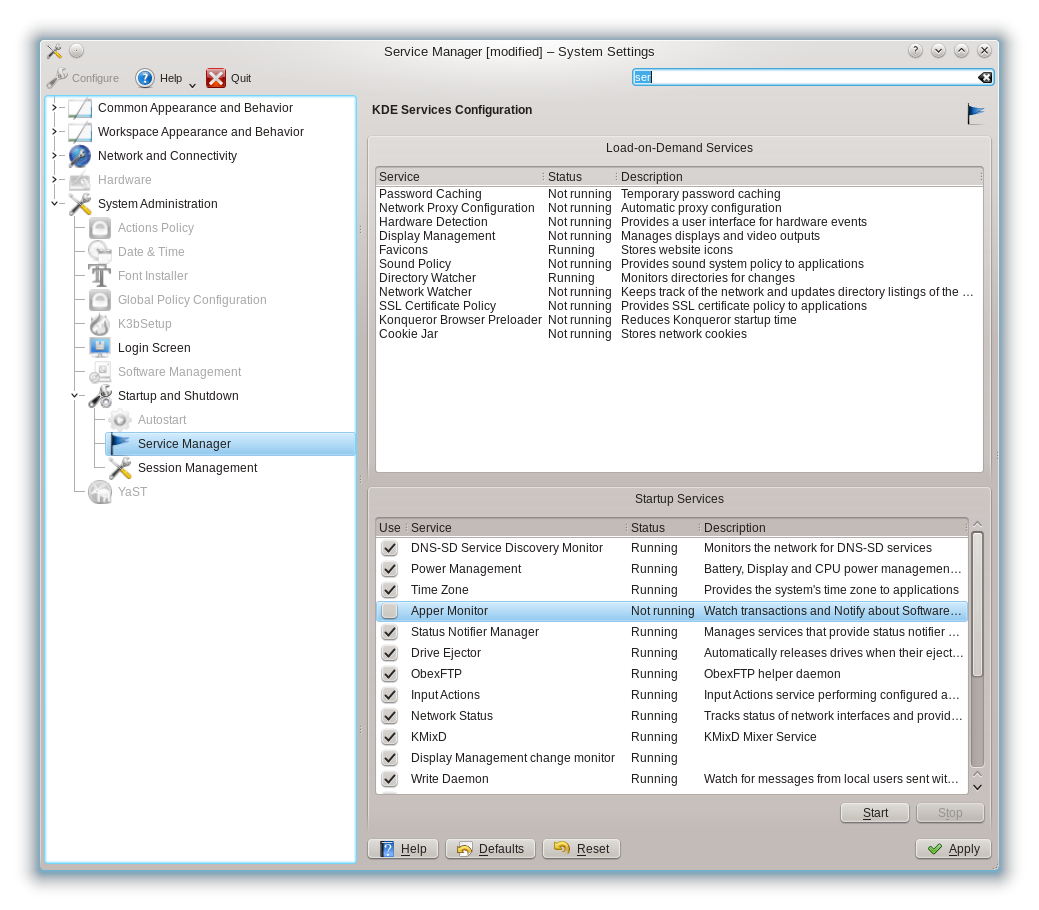
Task: Select the Font Installer icon in sidebar
Action: pos(98,276)
